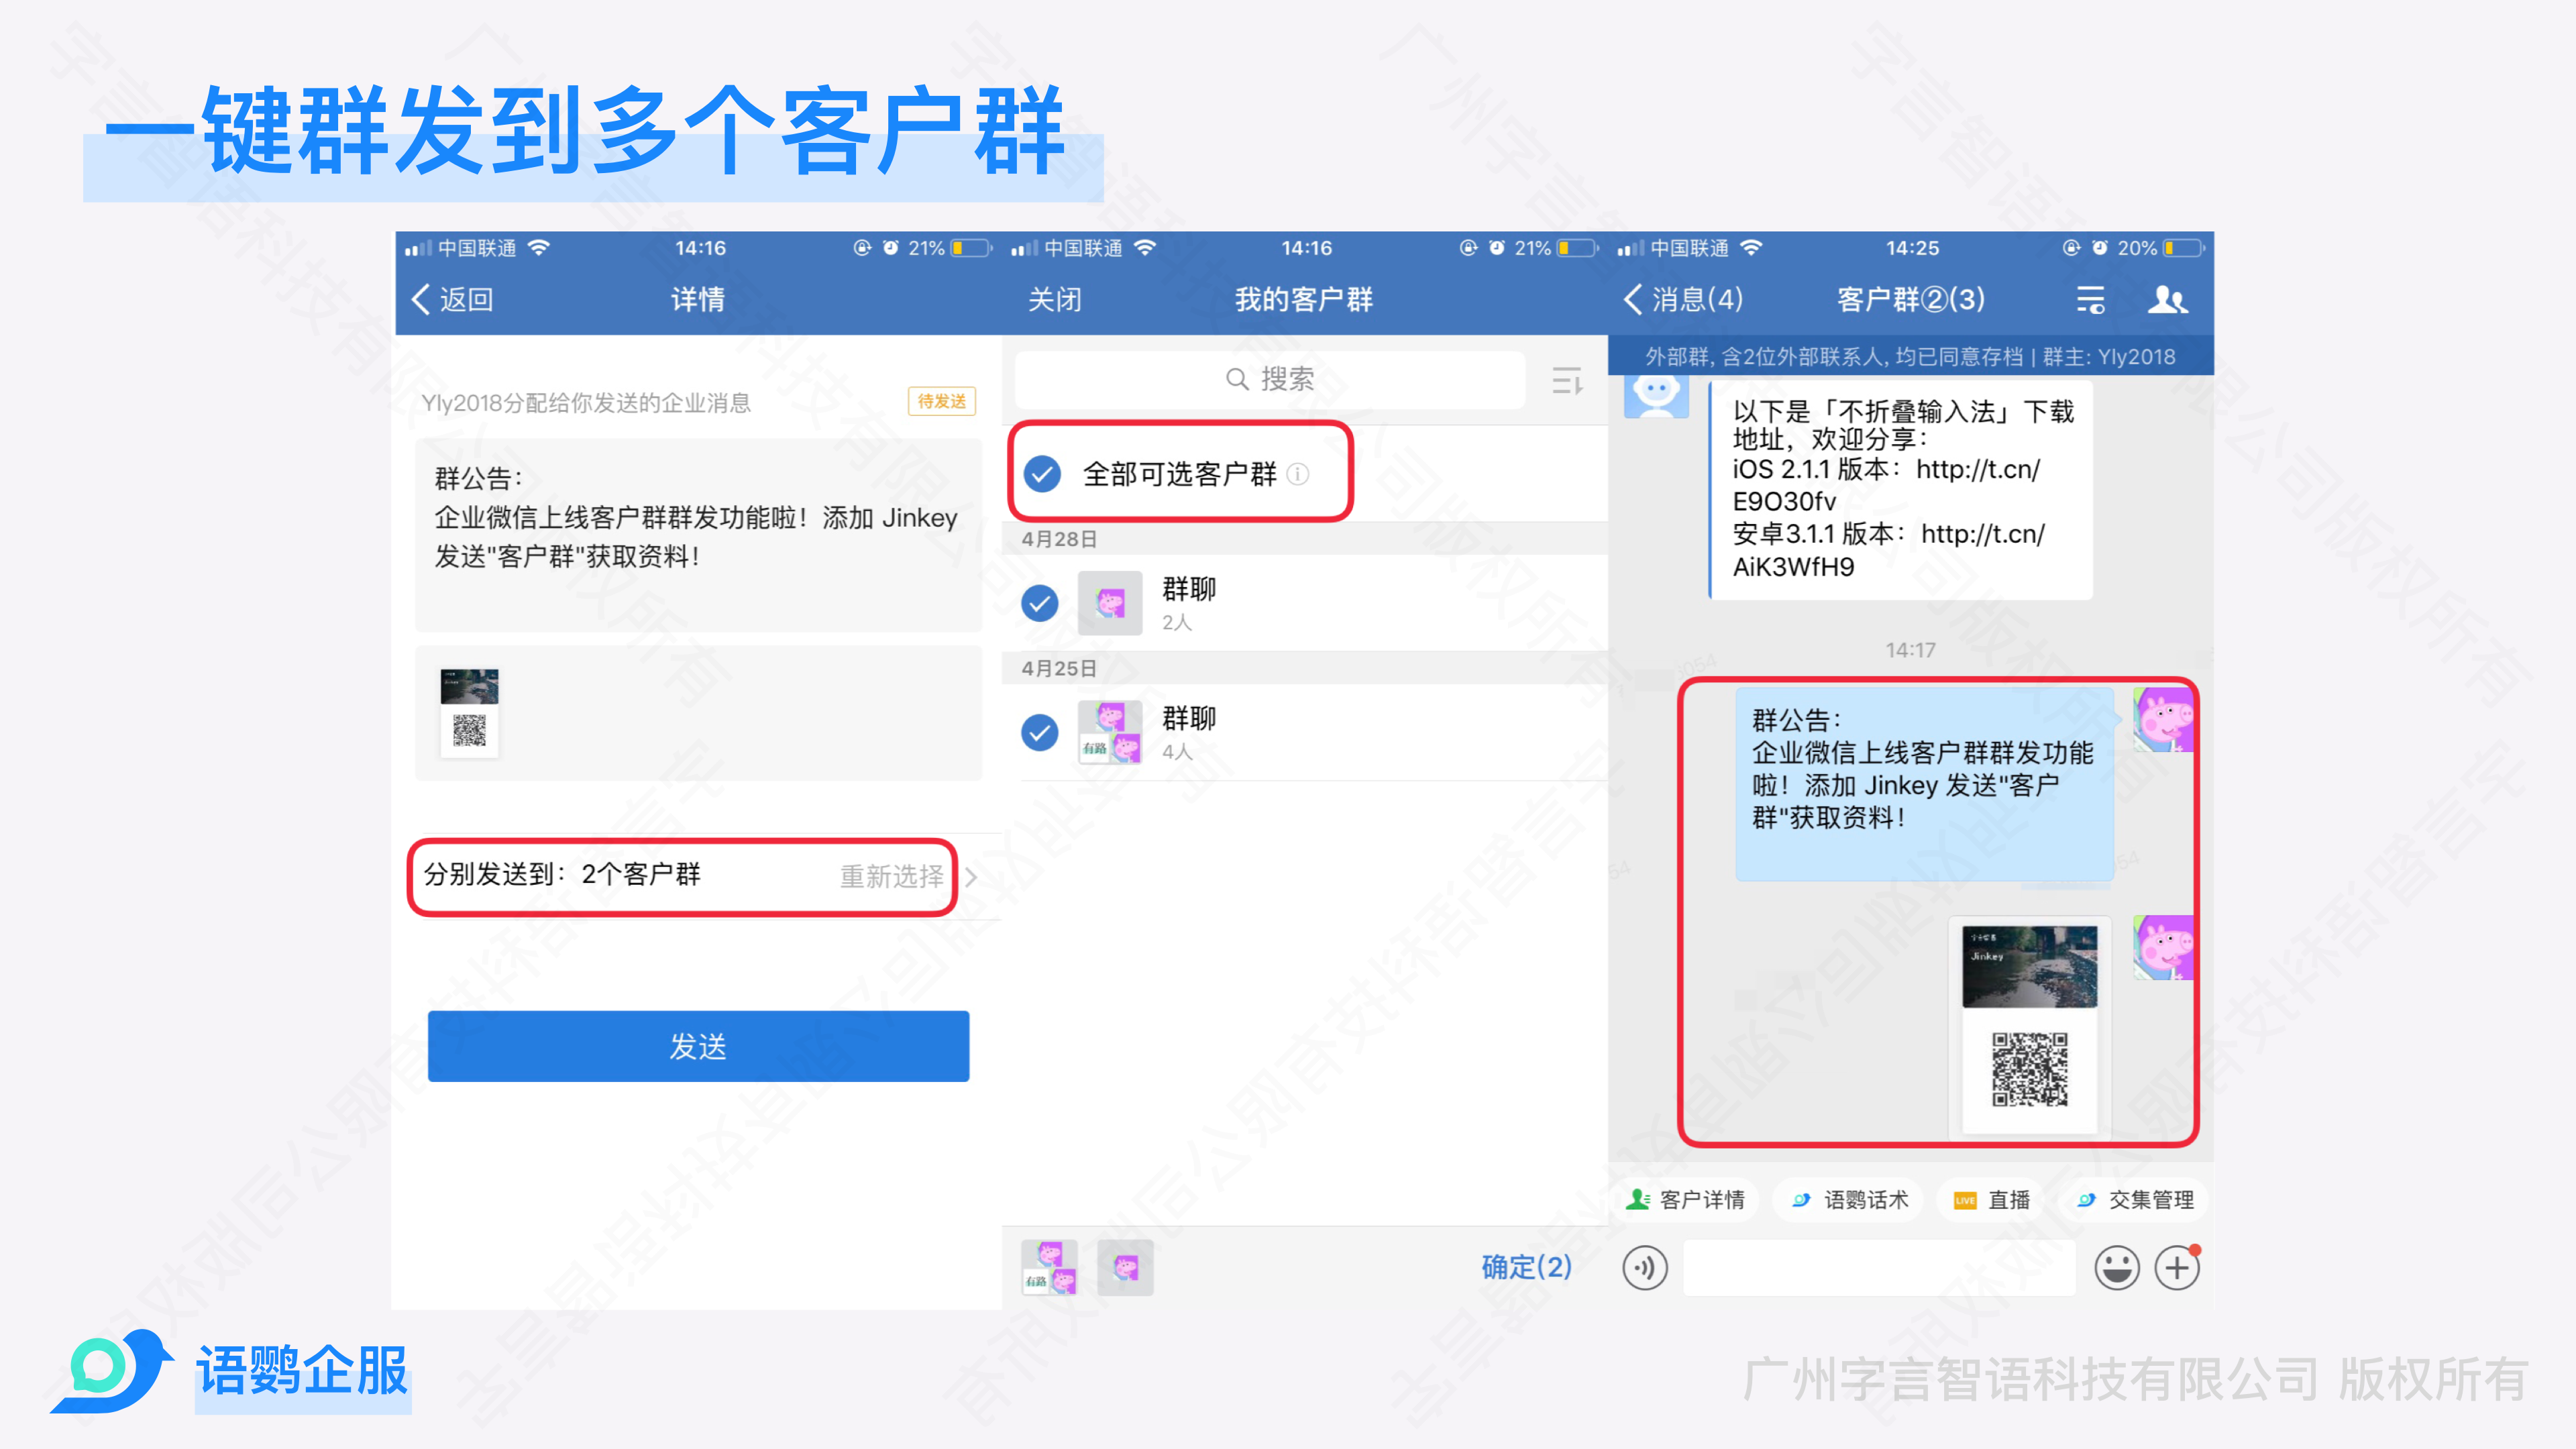Deselect the 2人 群聊 checkbox

pos(1040,603)
